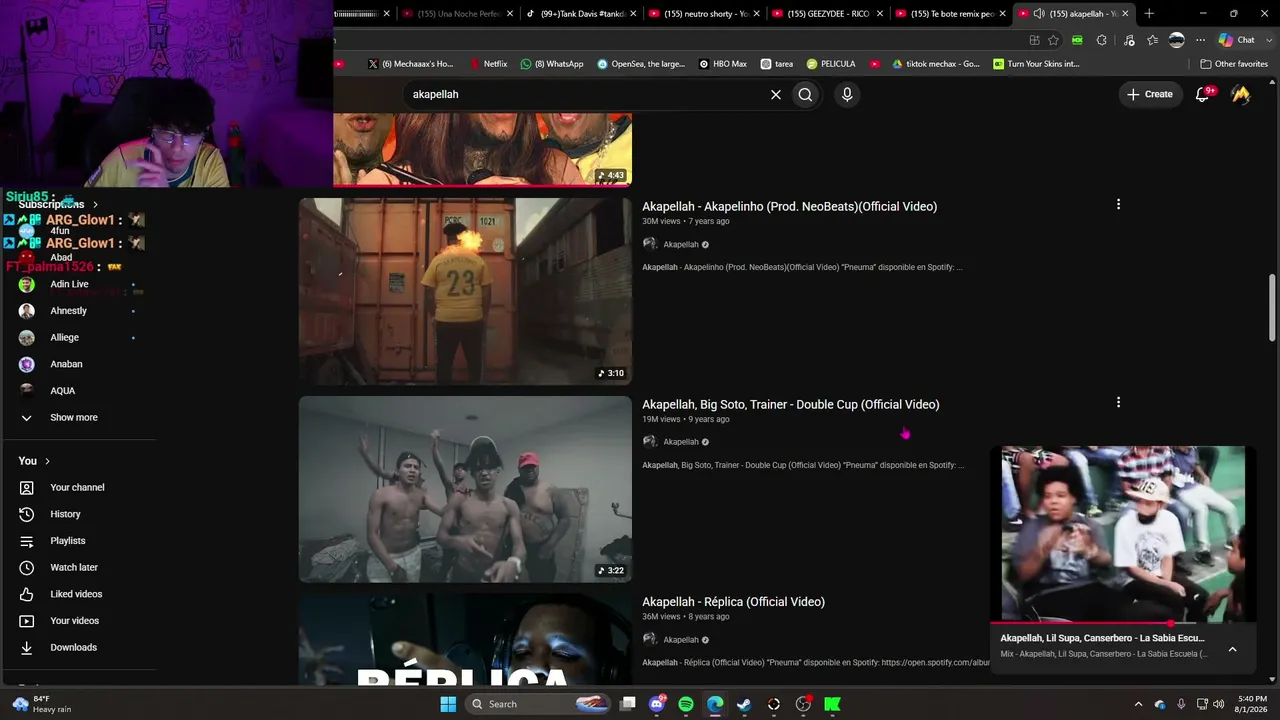Switch to the neutro shorty tab

[x=704, y=14]
